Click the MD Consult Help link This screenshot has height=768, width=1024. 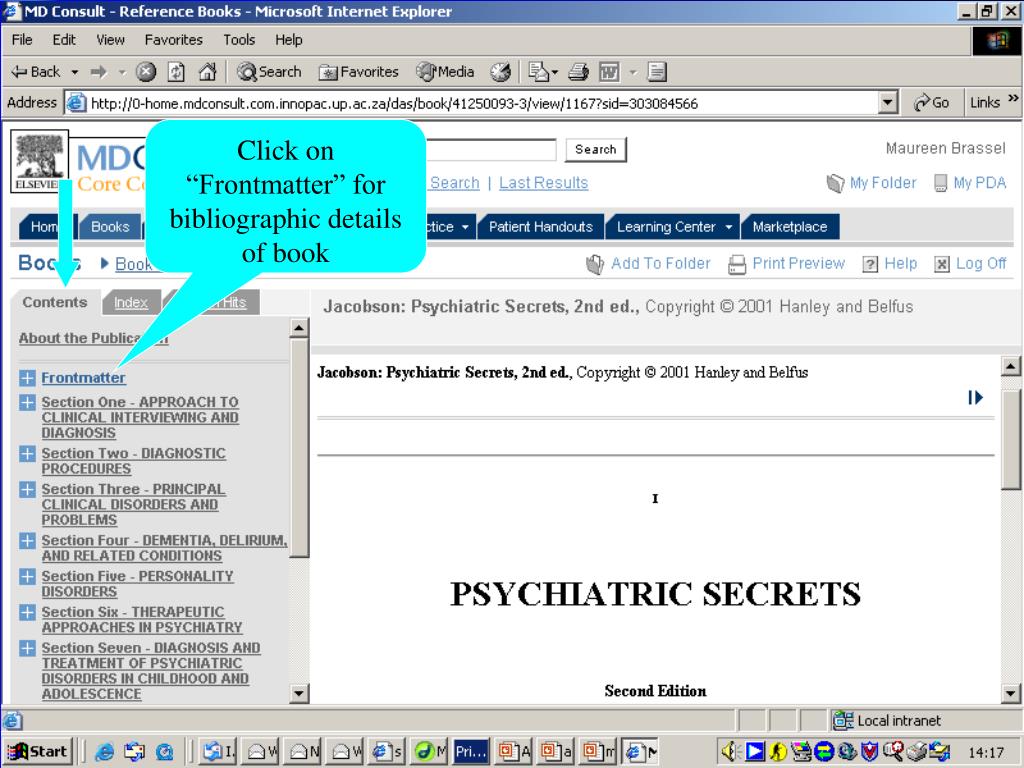889,264
